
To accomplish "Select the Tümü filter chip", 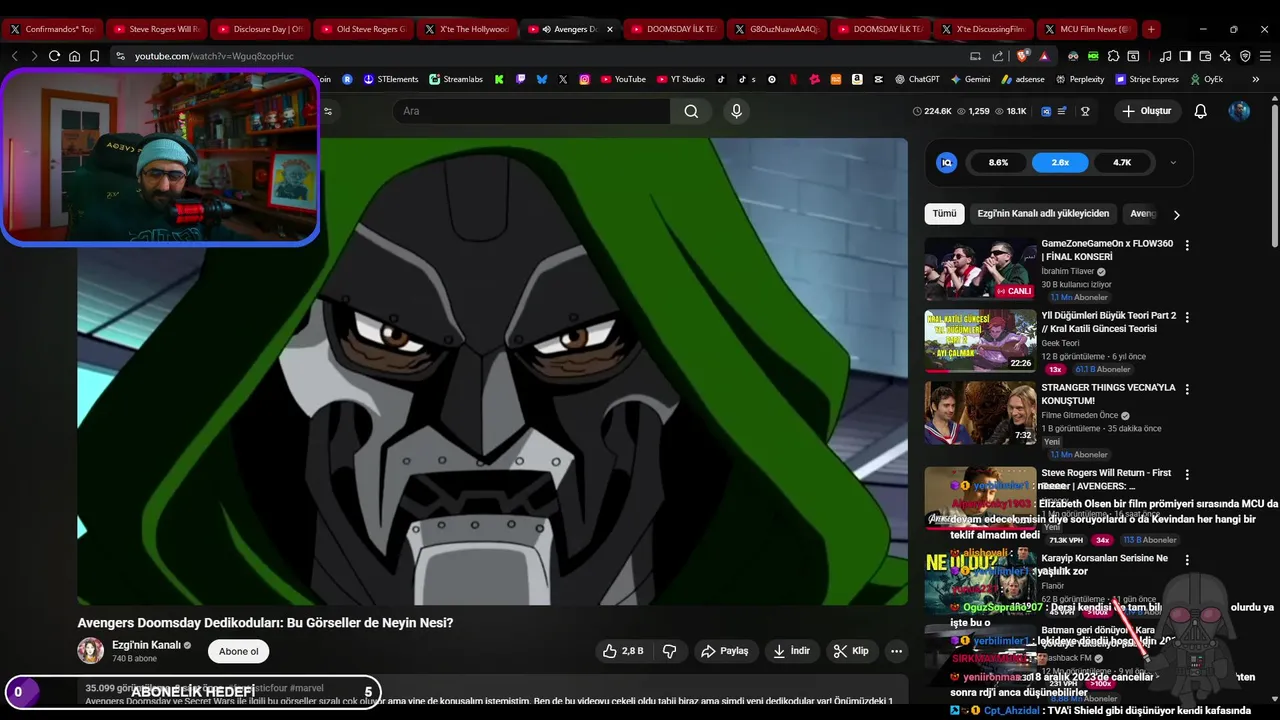I will pos(944,213).
